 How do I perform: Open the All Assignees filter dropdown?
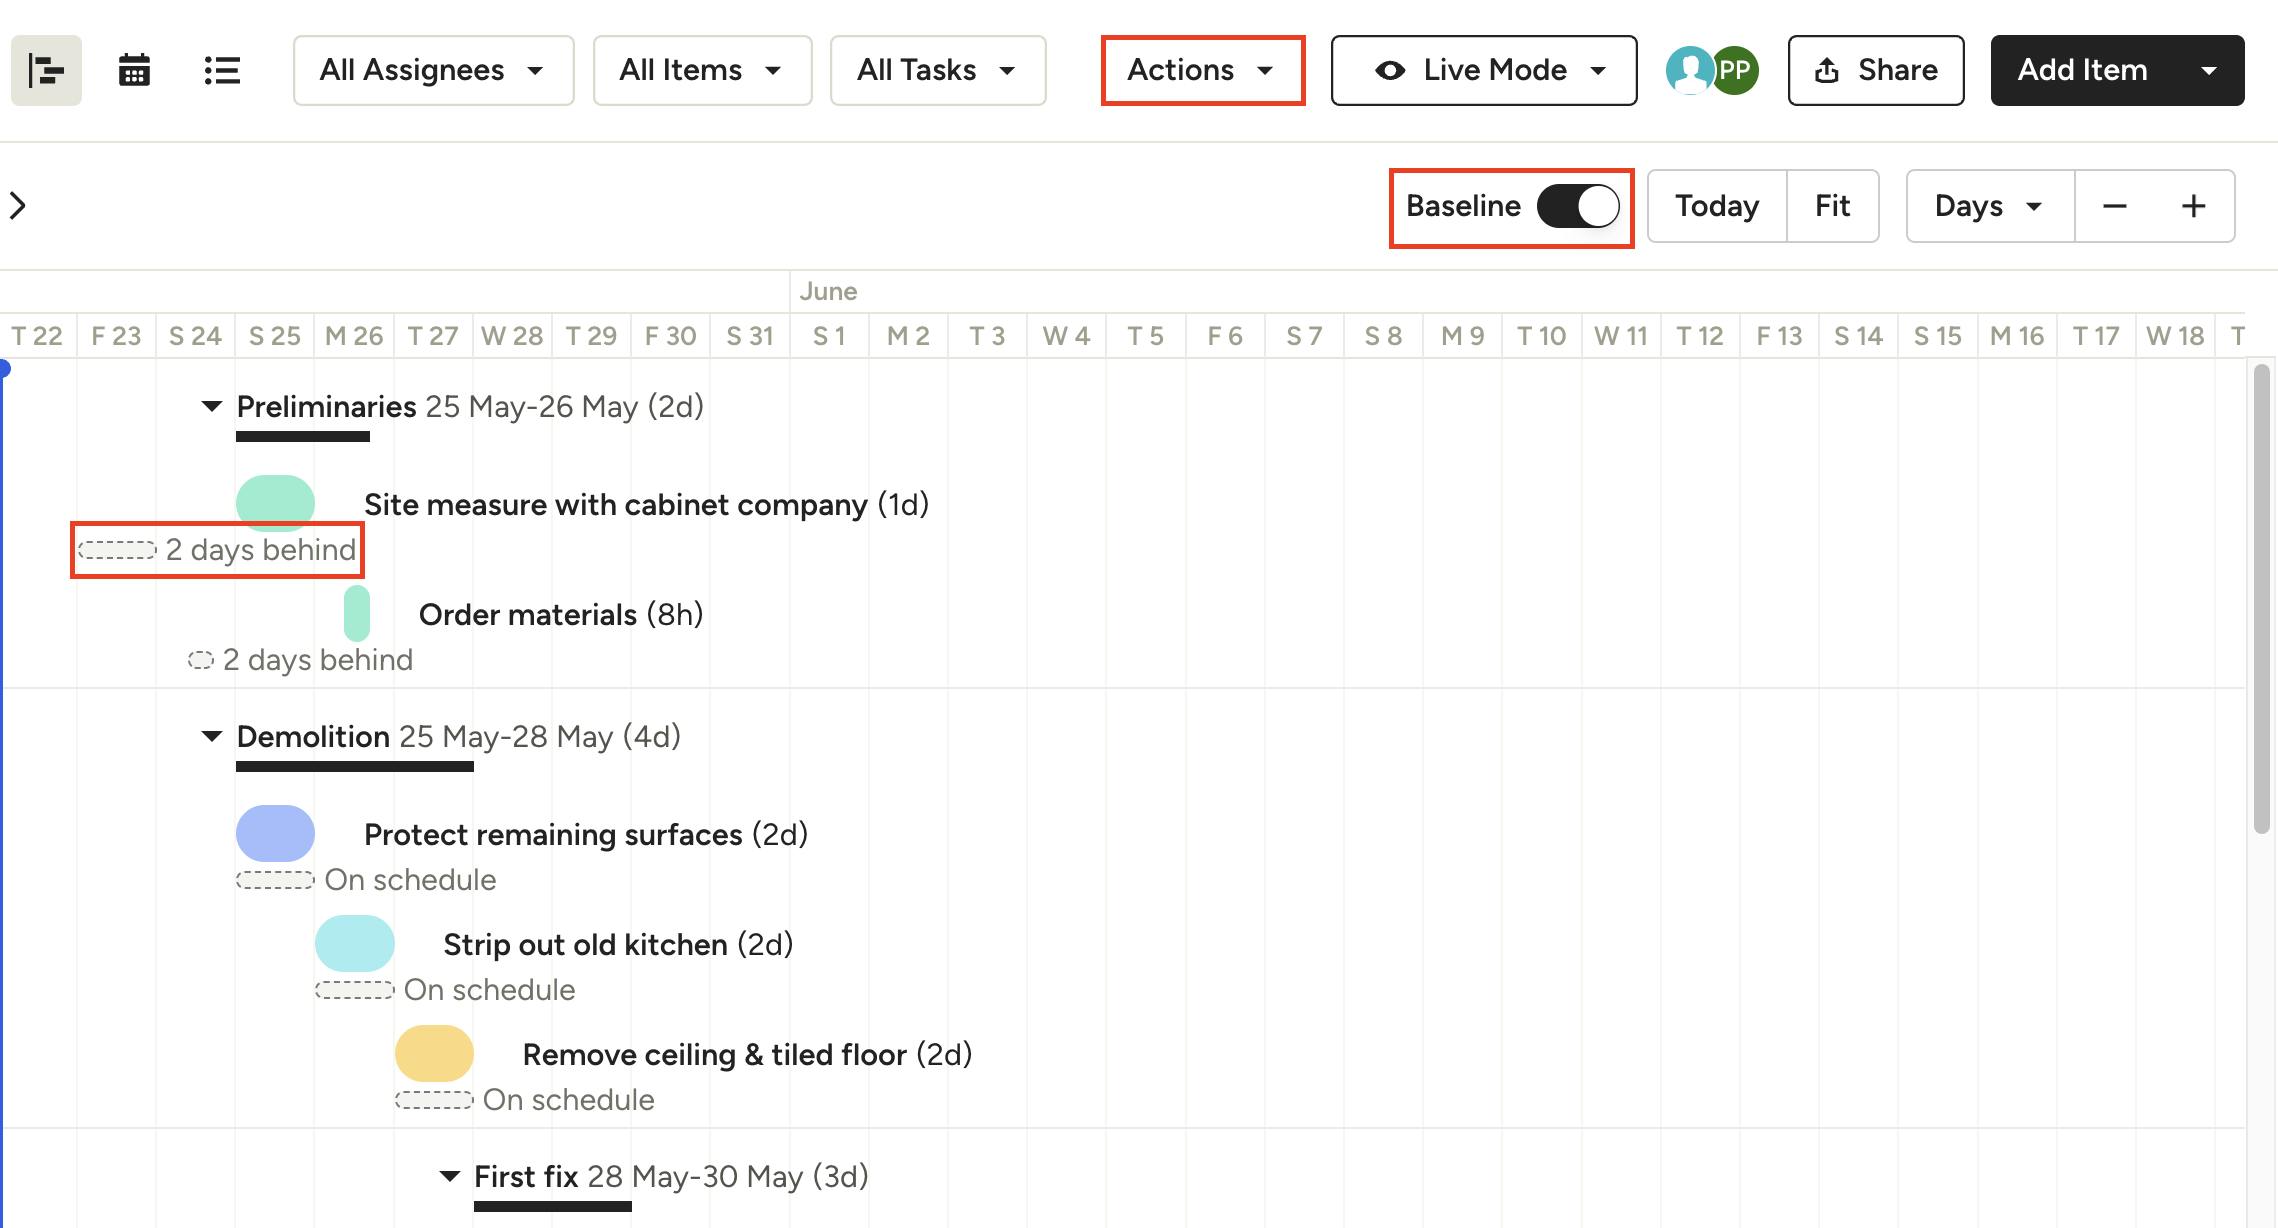(x=433, y=71)
